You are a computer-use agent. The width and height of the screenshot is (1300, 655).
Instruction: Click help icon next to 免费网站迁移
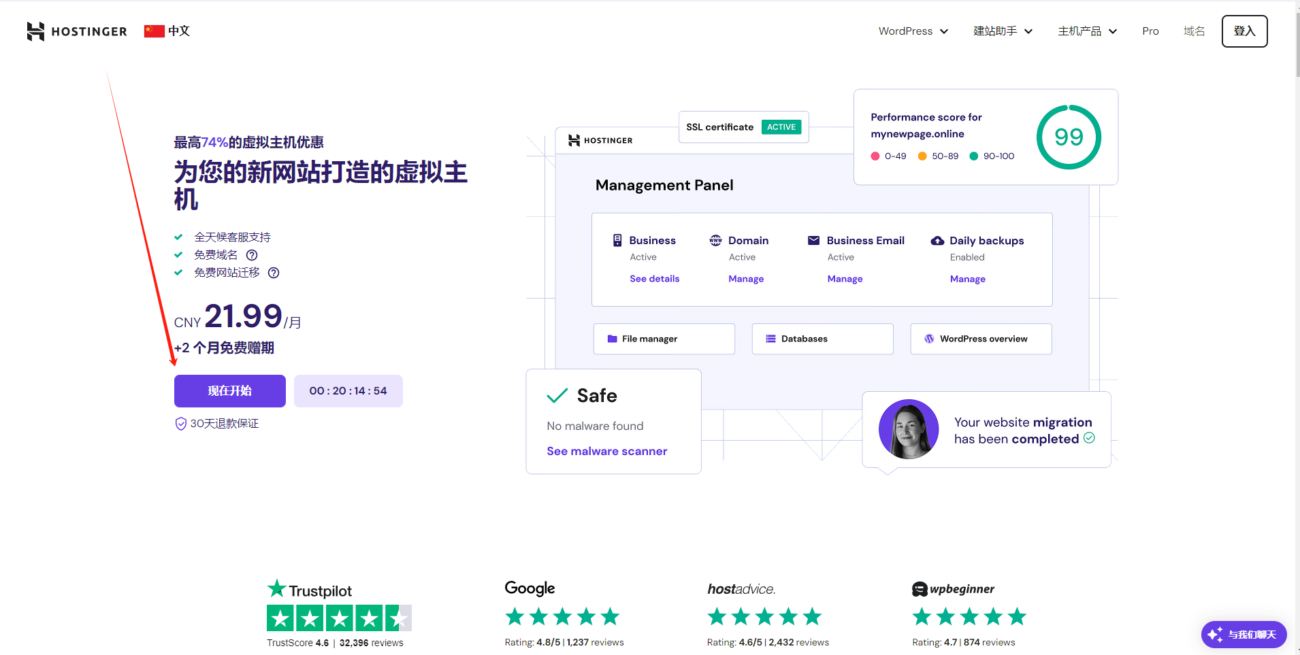tap(273, 272)
